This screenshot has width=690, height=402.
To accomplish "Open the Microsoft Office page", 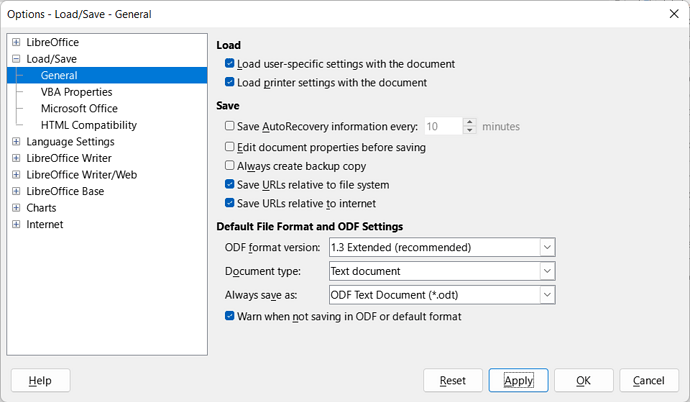I will [x=79, y=108].
